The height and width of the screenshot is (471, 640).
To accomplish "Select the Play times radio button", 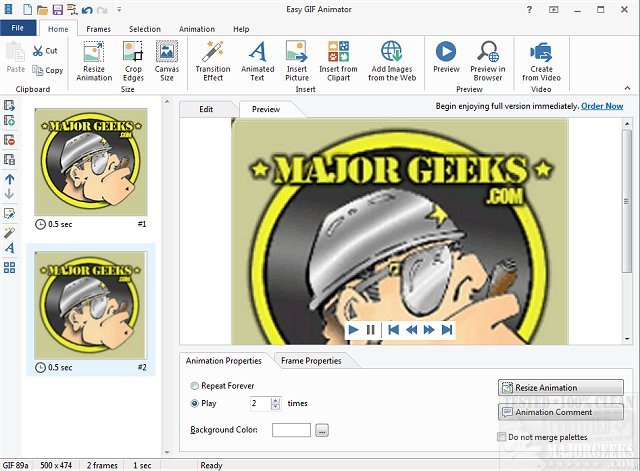I will [194, 403].
